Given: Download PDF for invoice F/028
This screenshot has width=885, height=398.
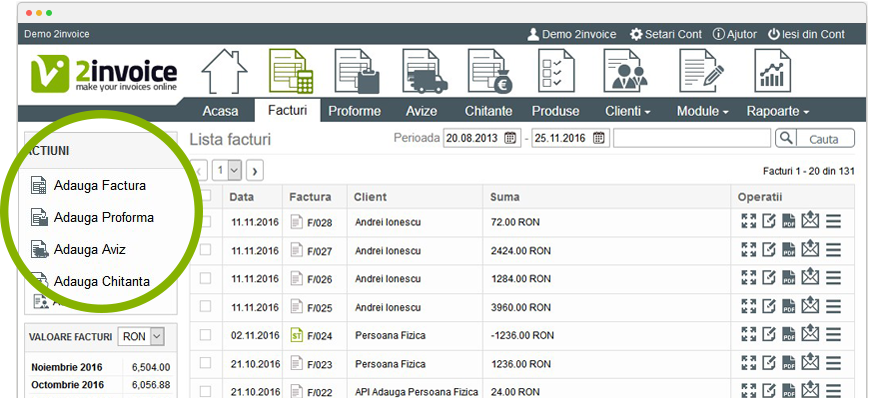Looking at the screenshot, I should (788, 221).
